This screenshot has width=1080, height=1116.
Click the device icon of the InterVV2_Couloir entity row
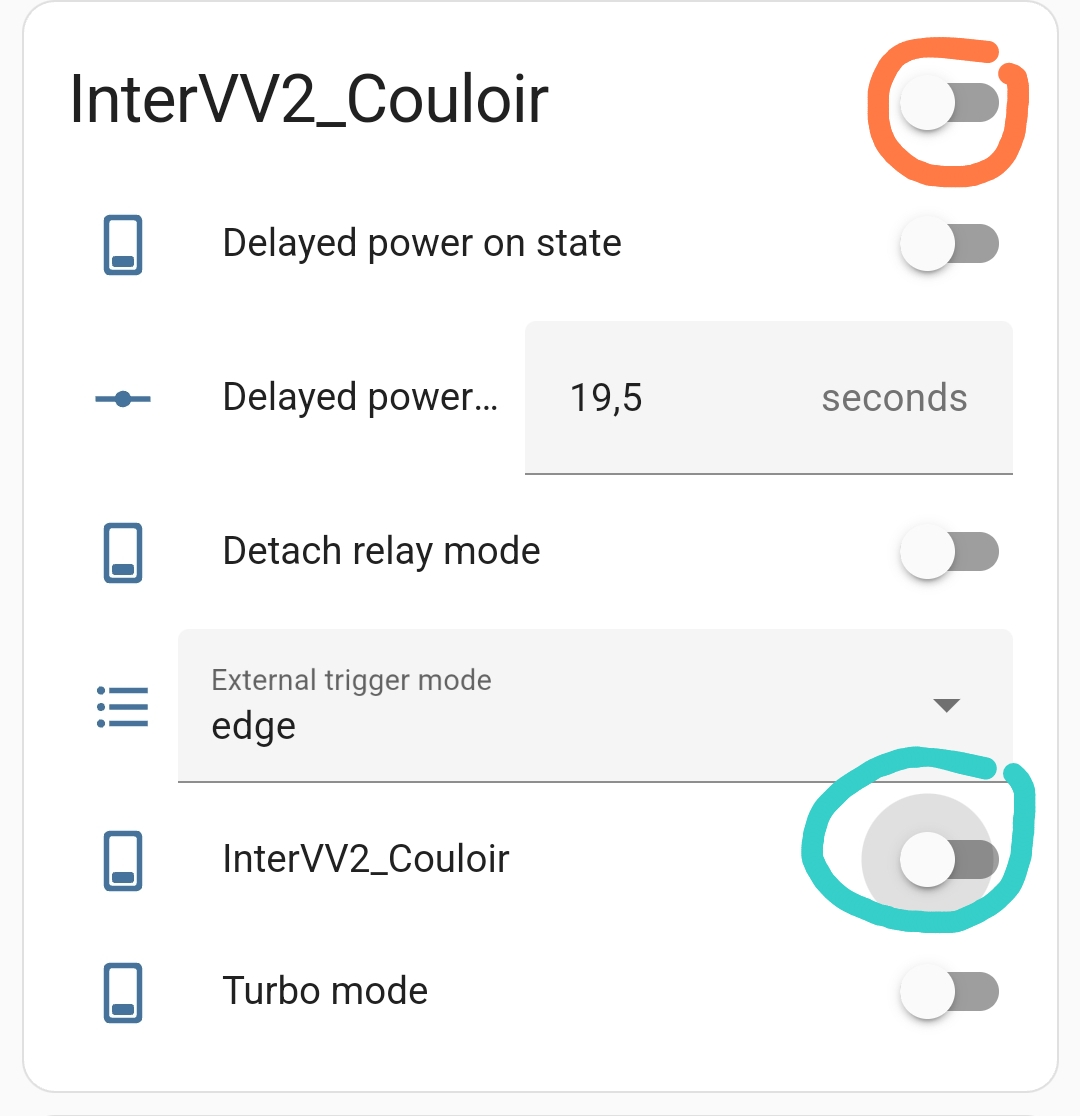[123, 860]
